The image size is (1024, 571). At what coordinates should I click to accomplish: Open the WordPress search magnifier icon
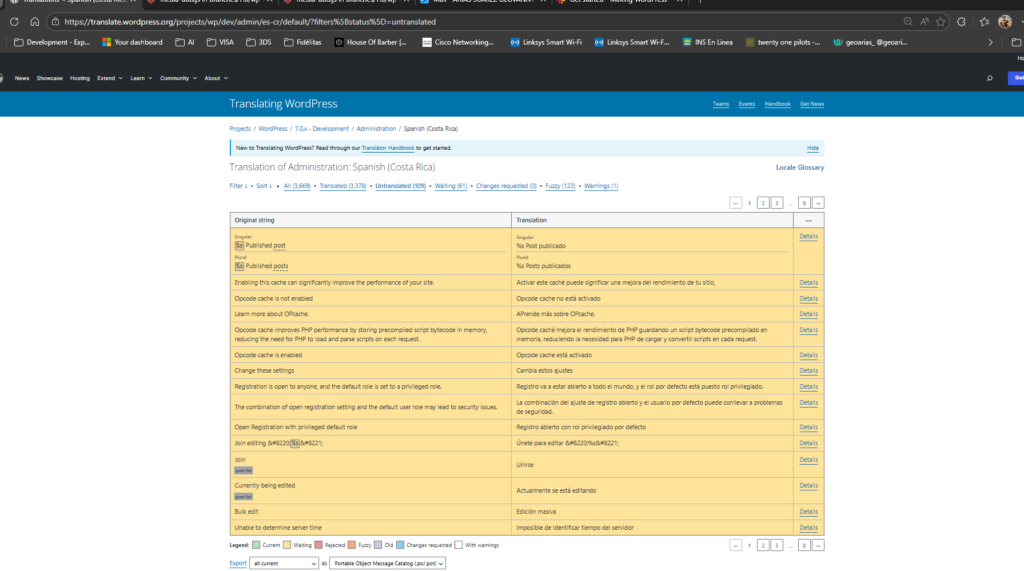989,78
